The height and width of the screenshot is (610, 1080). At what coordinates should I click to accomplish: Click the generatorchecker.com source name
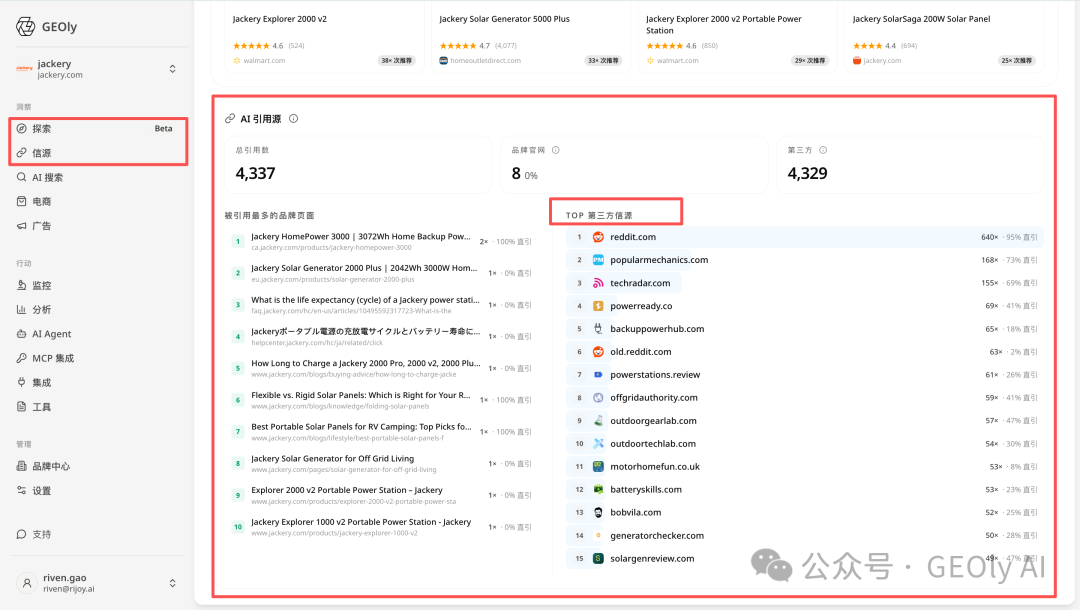point(657,536)
